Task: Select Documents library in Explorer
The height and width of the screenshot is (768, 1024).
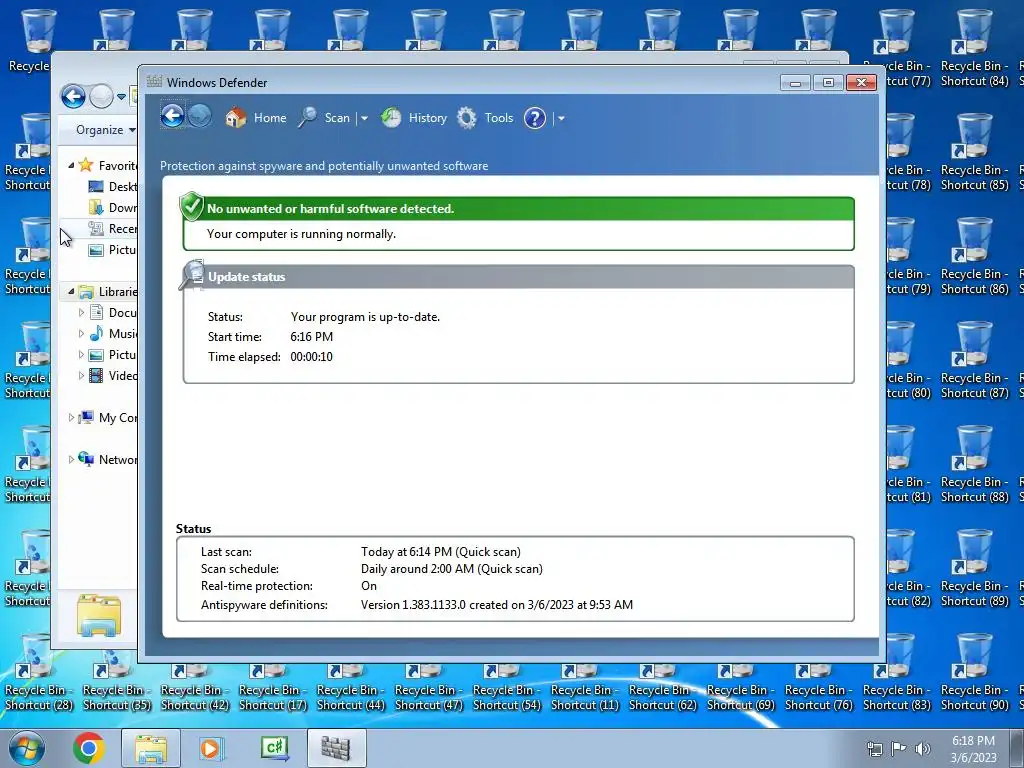Action: (x=112, y=312)
